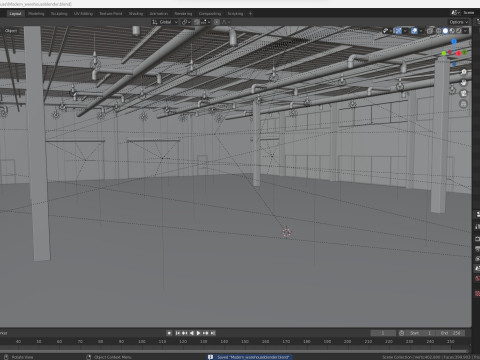480x360 pixels.
Task: Open the Animation workspace tab
Action: click(x=159, y=14)
